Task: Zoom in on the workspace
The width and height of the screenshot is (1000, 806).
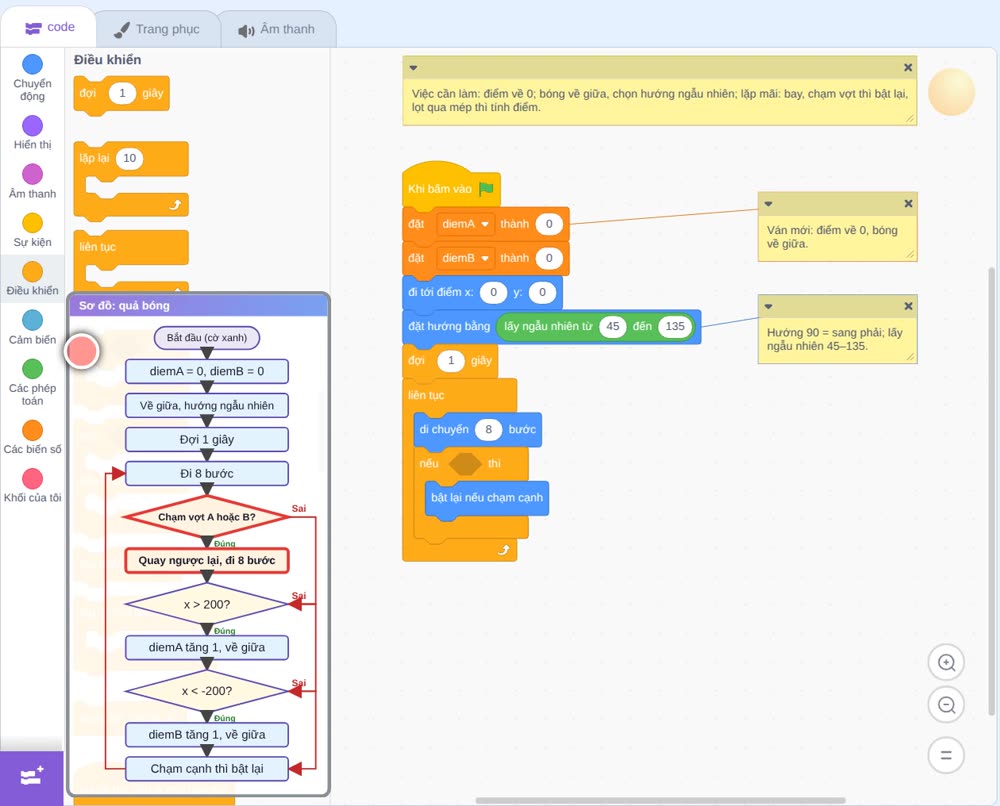Action: click(946, 663)
